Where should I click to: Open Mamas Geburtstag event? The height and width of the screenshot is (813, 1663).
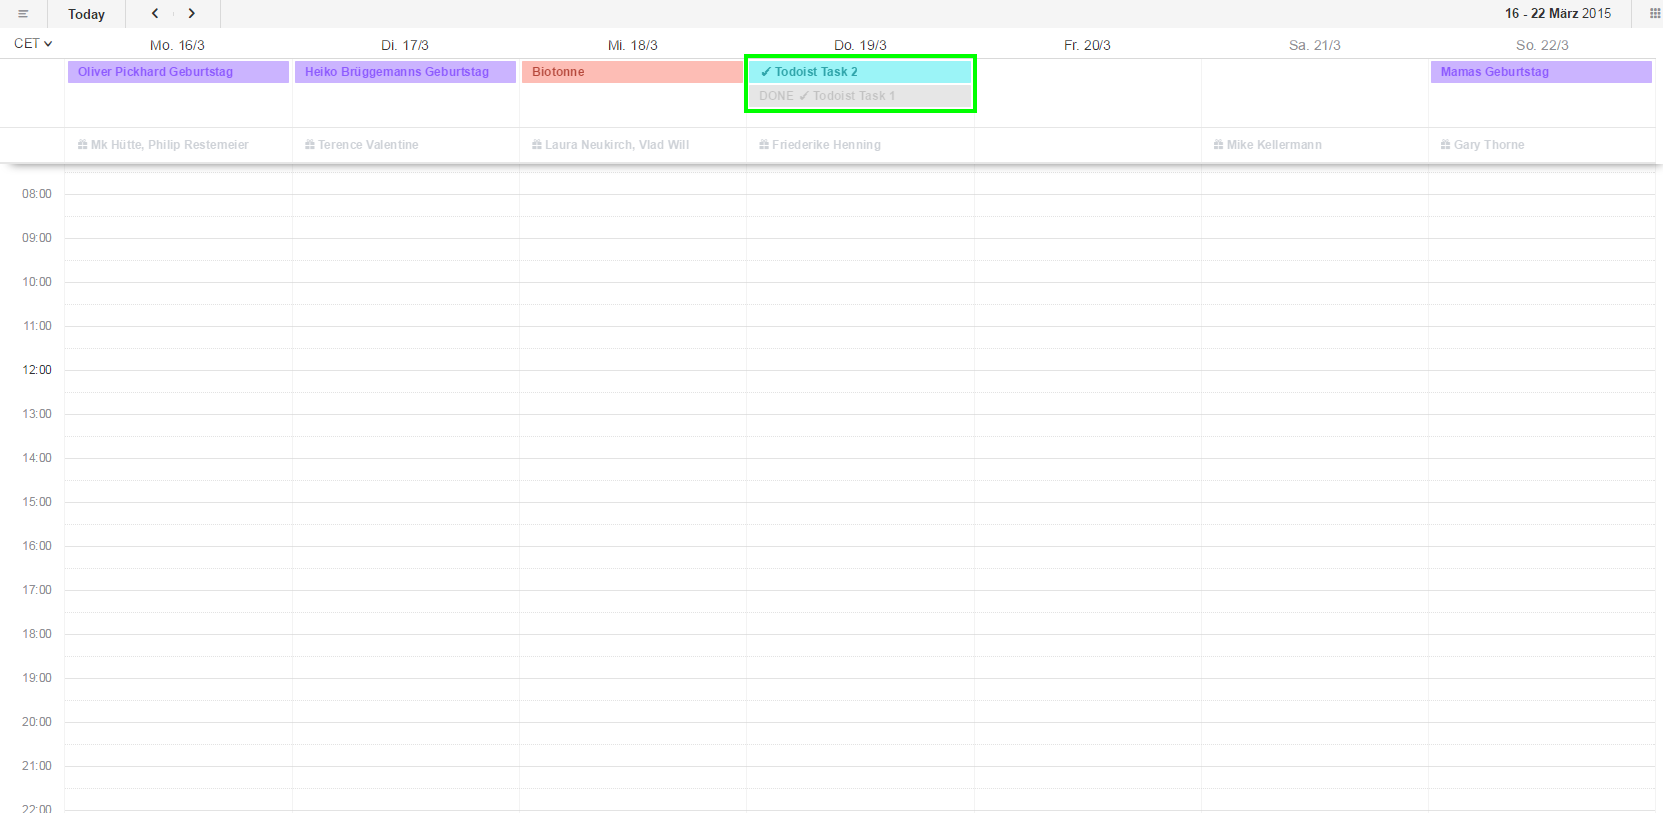click(x=1541, y=72)
